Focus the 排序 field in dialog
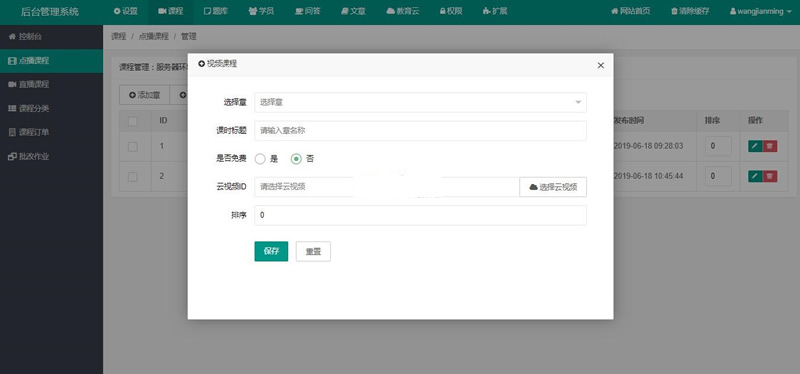Viewport: 800px width, 374px height. [x=420, y=215]
